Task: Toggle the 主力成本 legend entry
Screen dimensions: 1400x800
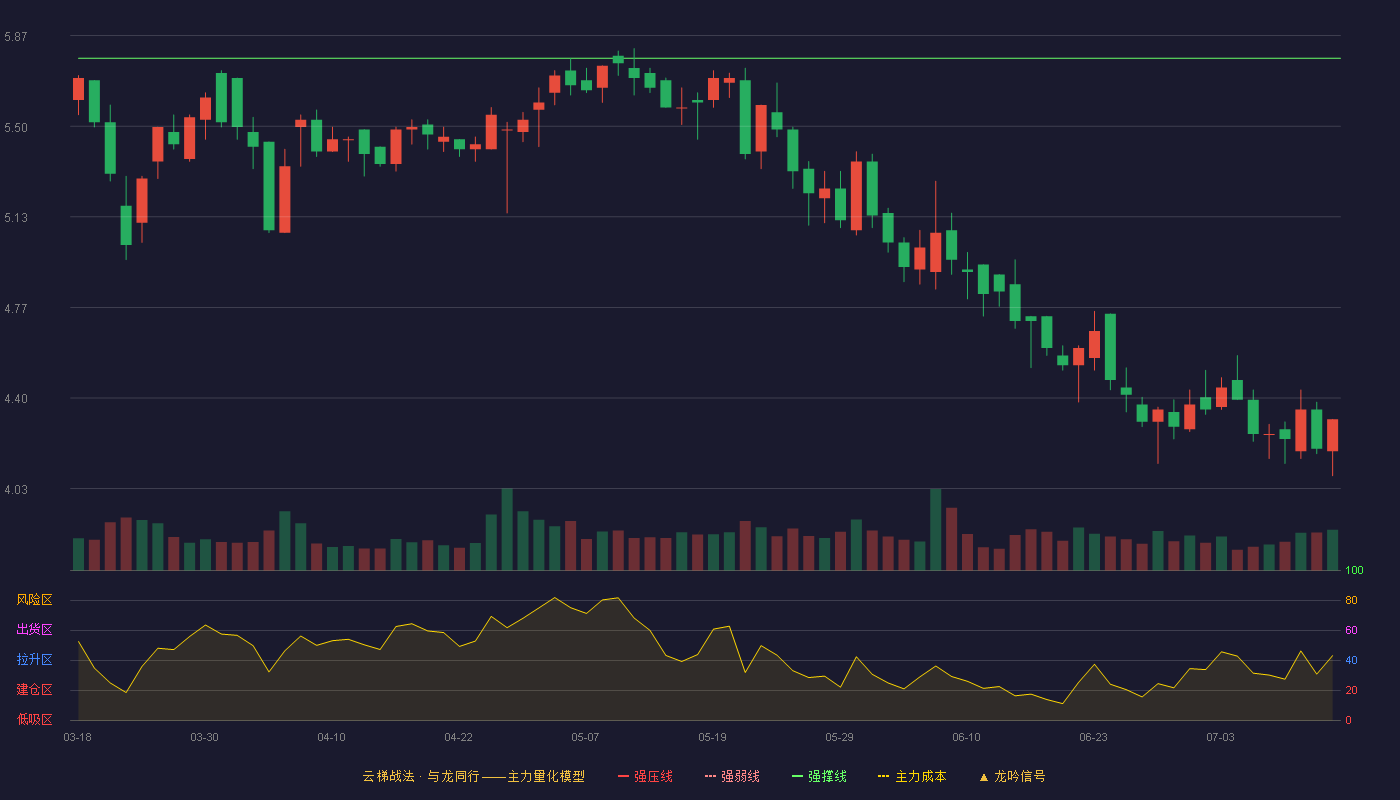Action: (x=912, y=776)
